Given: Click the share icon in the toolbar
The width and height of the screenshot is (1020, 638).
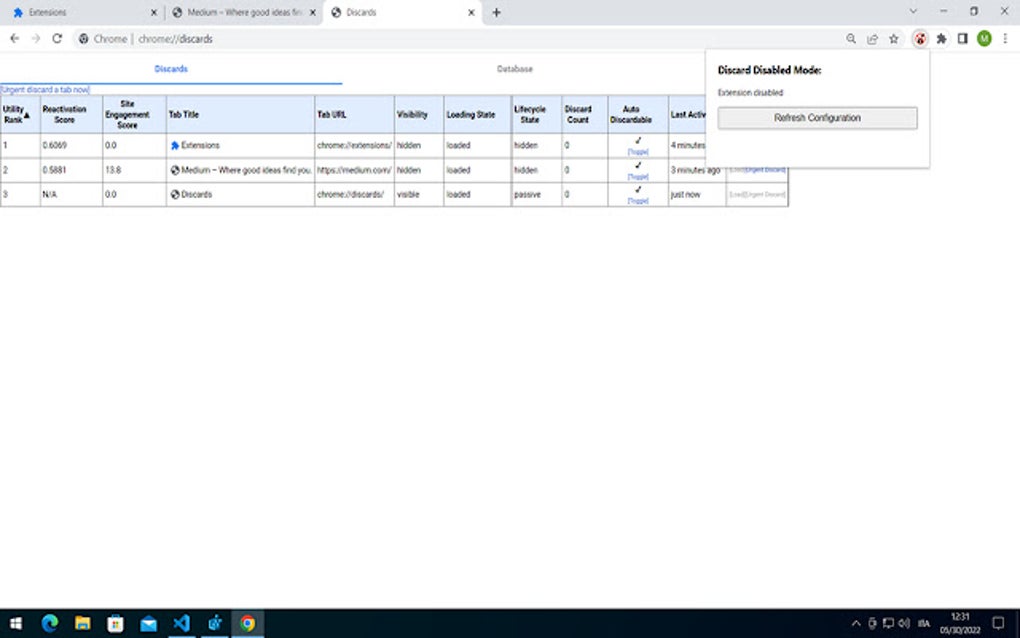Looking at the screenshot, I should pos(871,39).
